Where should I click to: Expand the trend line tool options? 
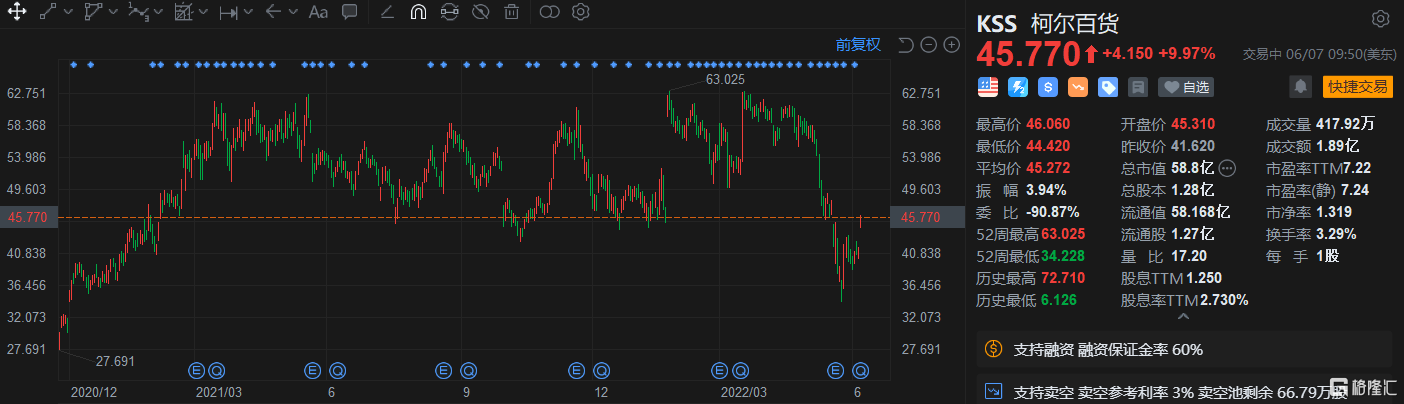pos(67,13)
